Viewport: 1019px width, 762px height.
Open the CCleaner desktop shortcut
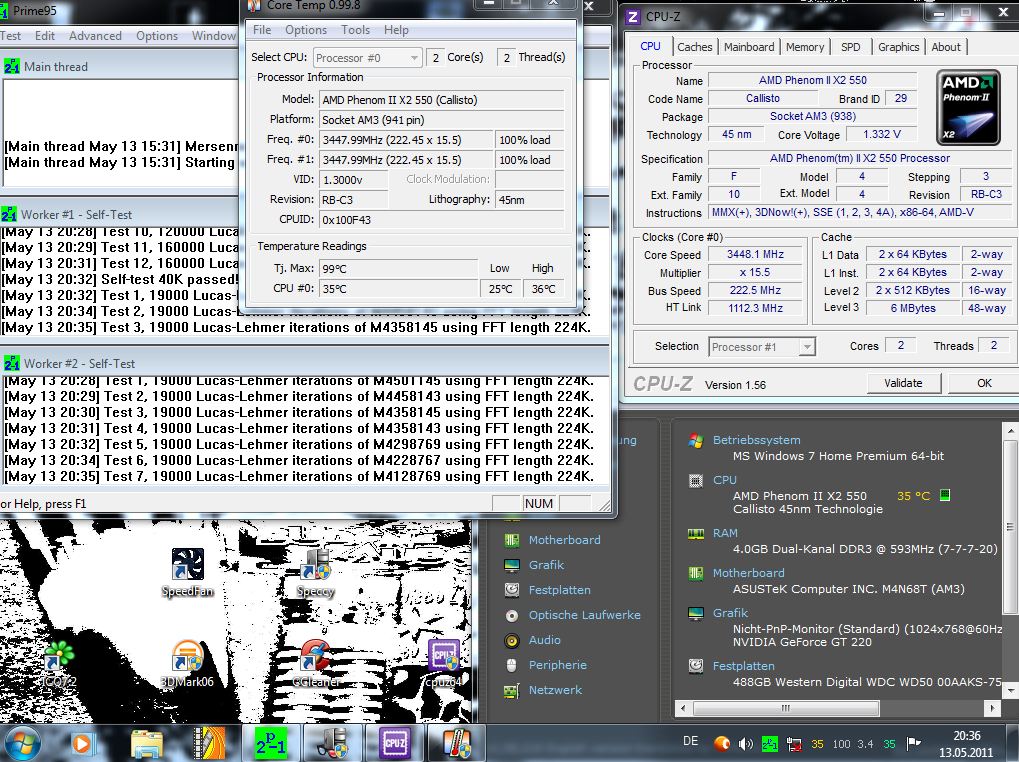pyautogui.click(x=315, y=663)
